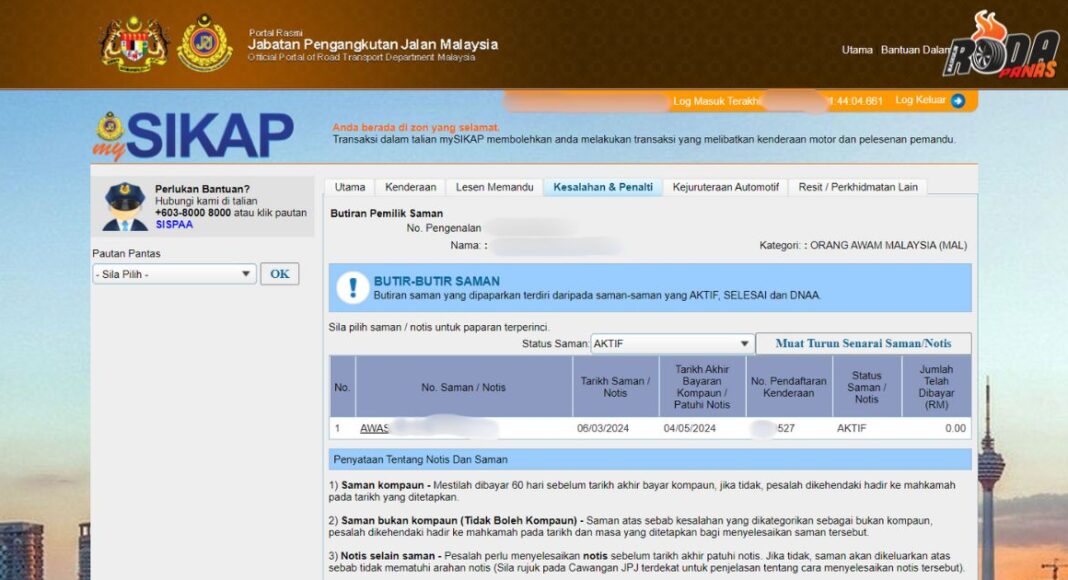Click the arrow icon beside Log Keluar

pyautogui.click(x=958, y=100)
